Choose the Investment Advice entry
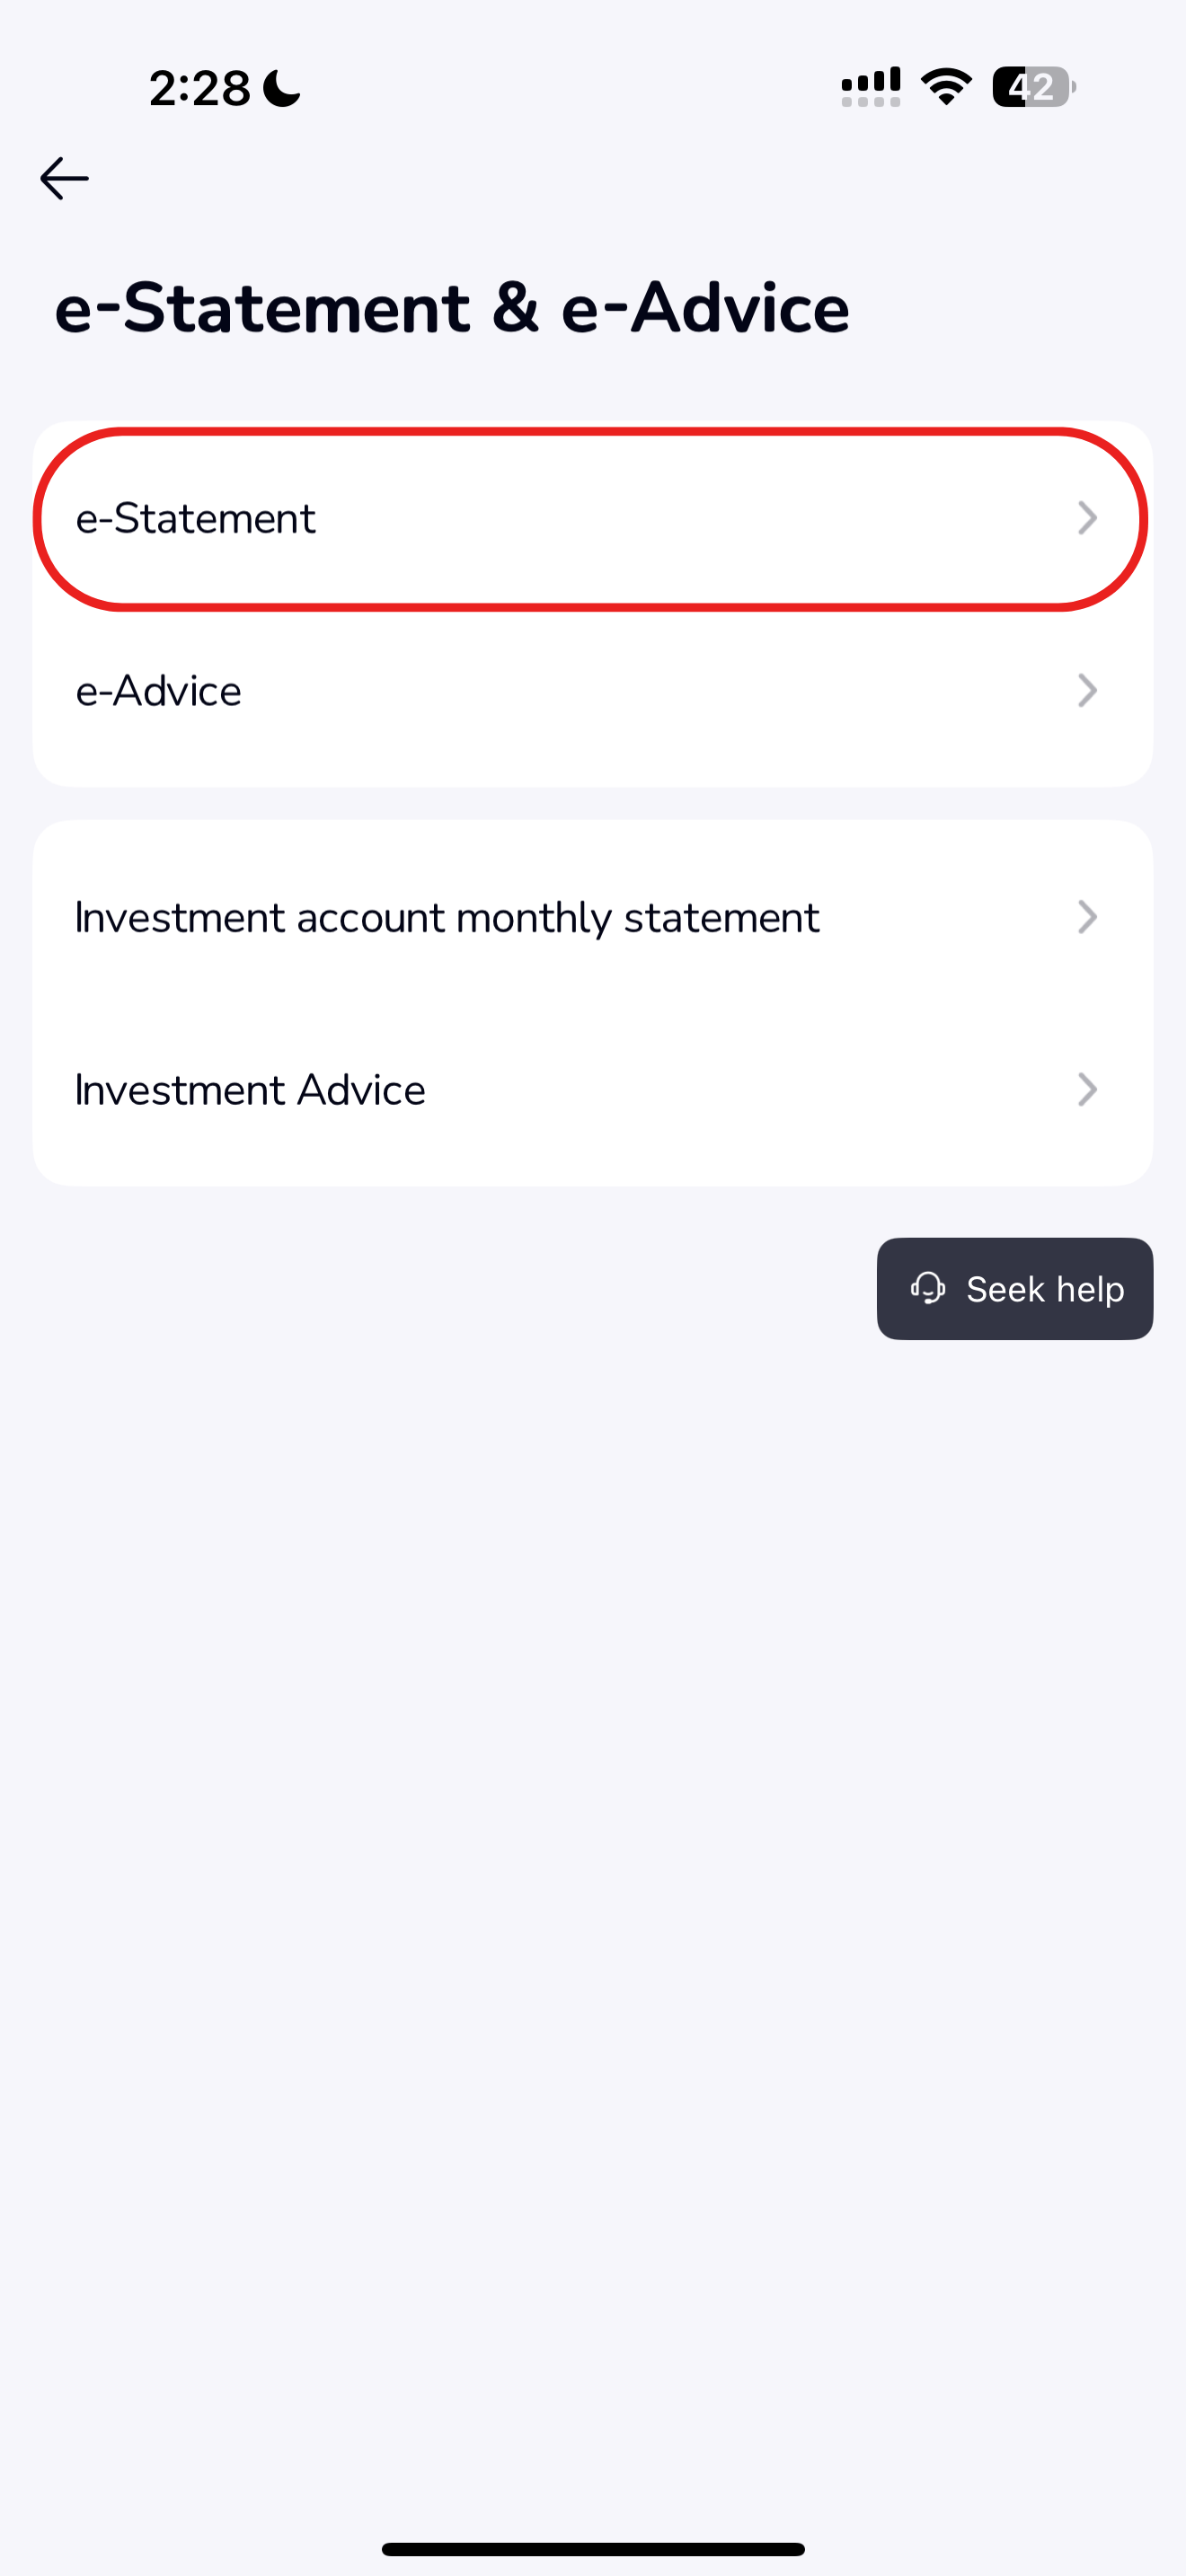Screen dimensions: 1186x2576 250,1089
